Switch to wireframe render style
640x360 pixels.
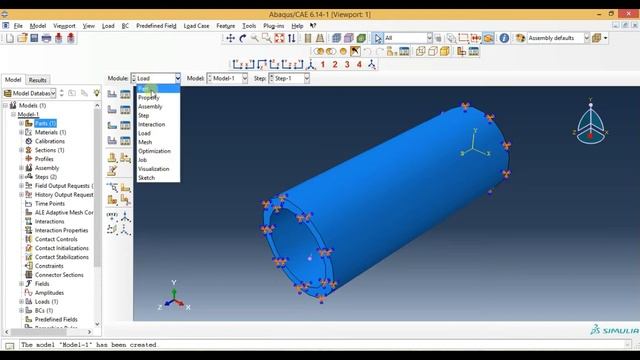tap(336, 38)
